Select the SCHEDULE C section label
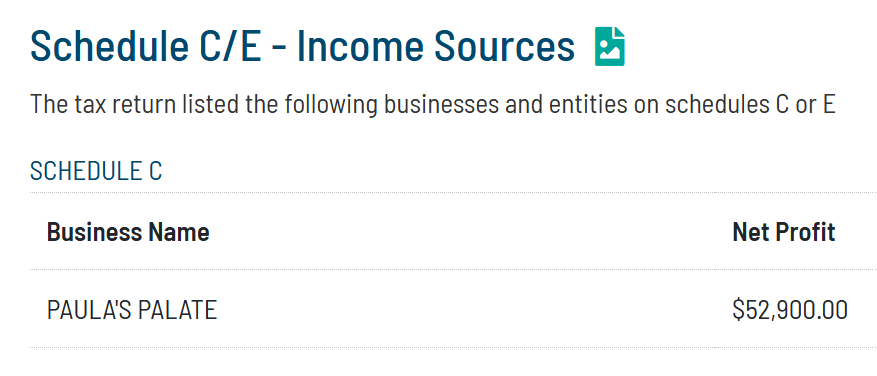 point(96,171)
